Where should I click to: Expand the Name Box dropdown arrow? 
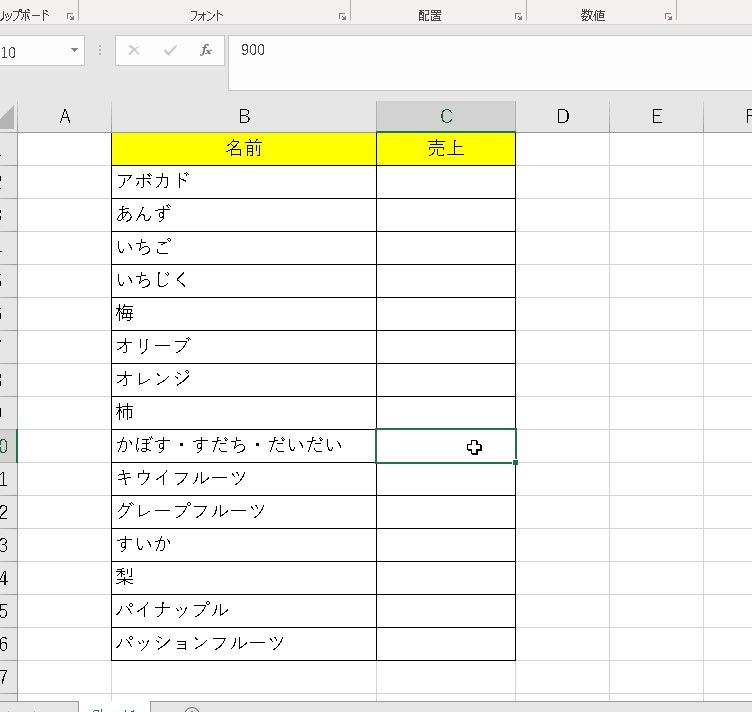pyautogui.click(x=75, y=51)
